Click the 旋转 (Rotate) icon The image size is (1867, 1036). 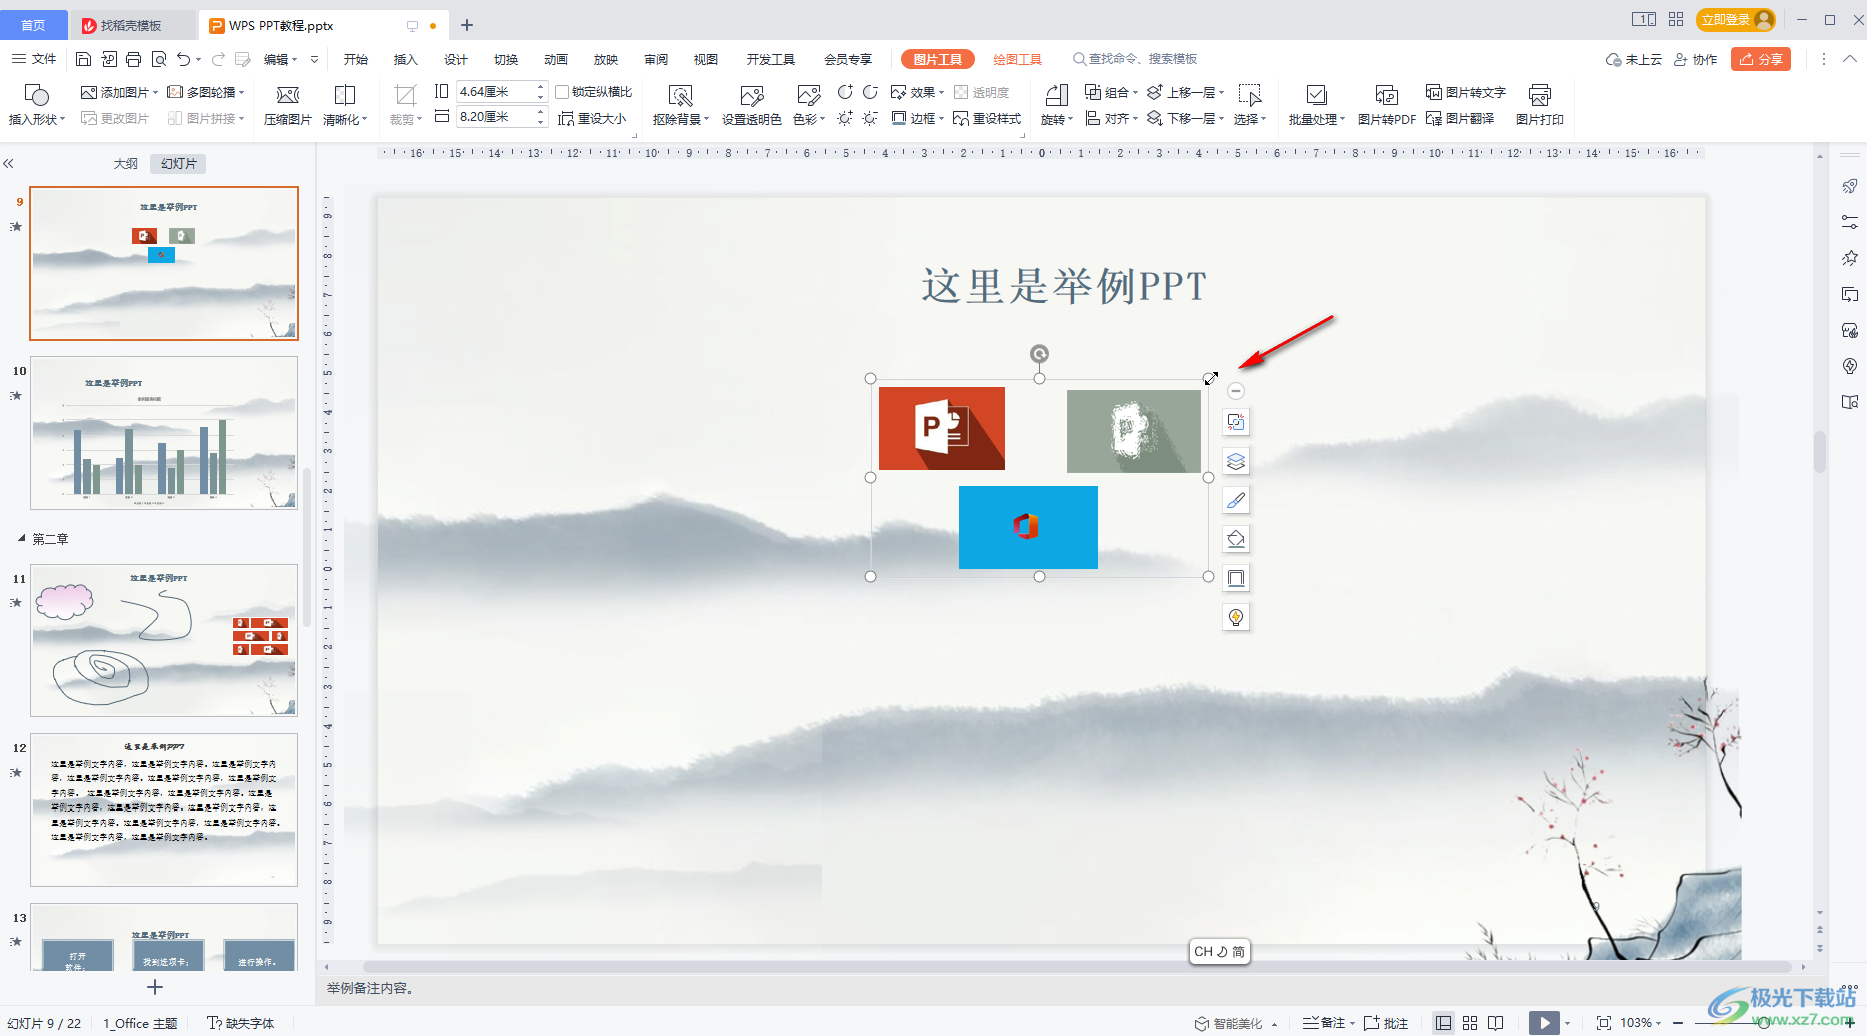pyautogui.click(x=1056, y=95)
